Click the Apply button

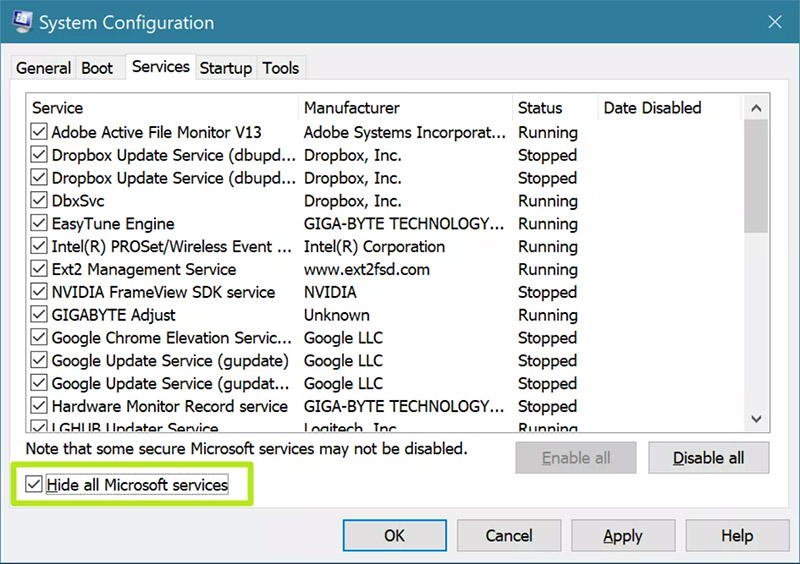(x=623, y=535)
